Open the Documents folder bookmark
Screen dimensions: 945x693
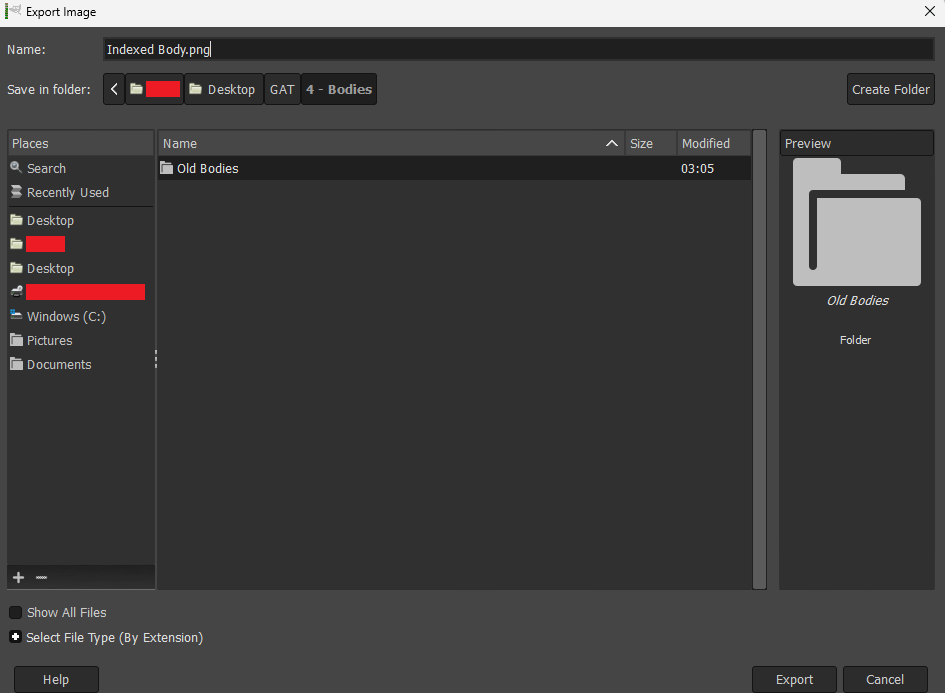pyautogui.click(x=58, y=364)
